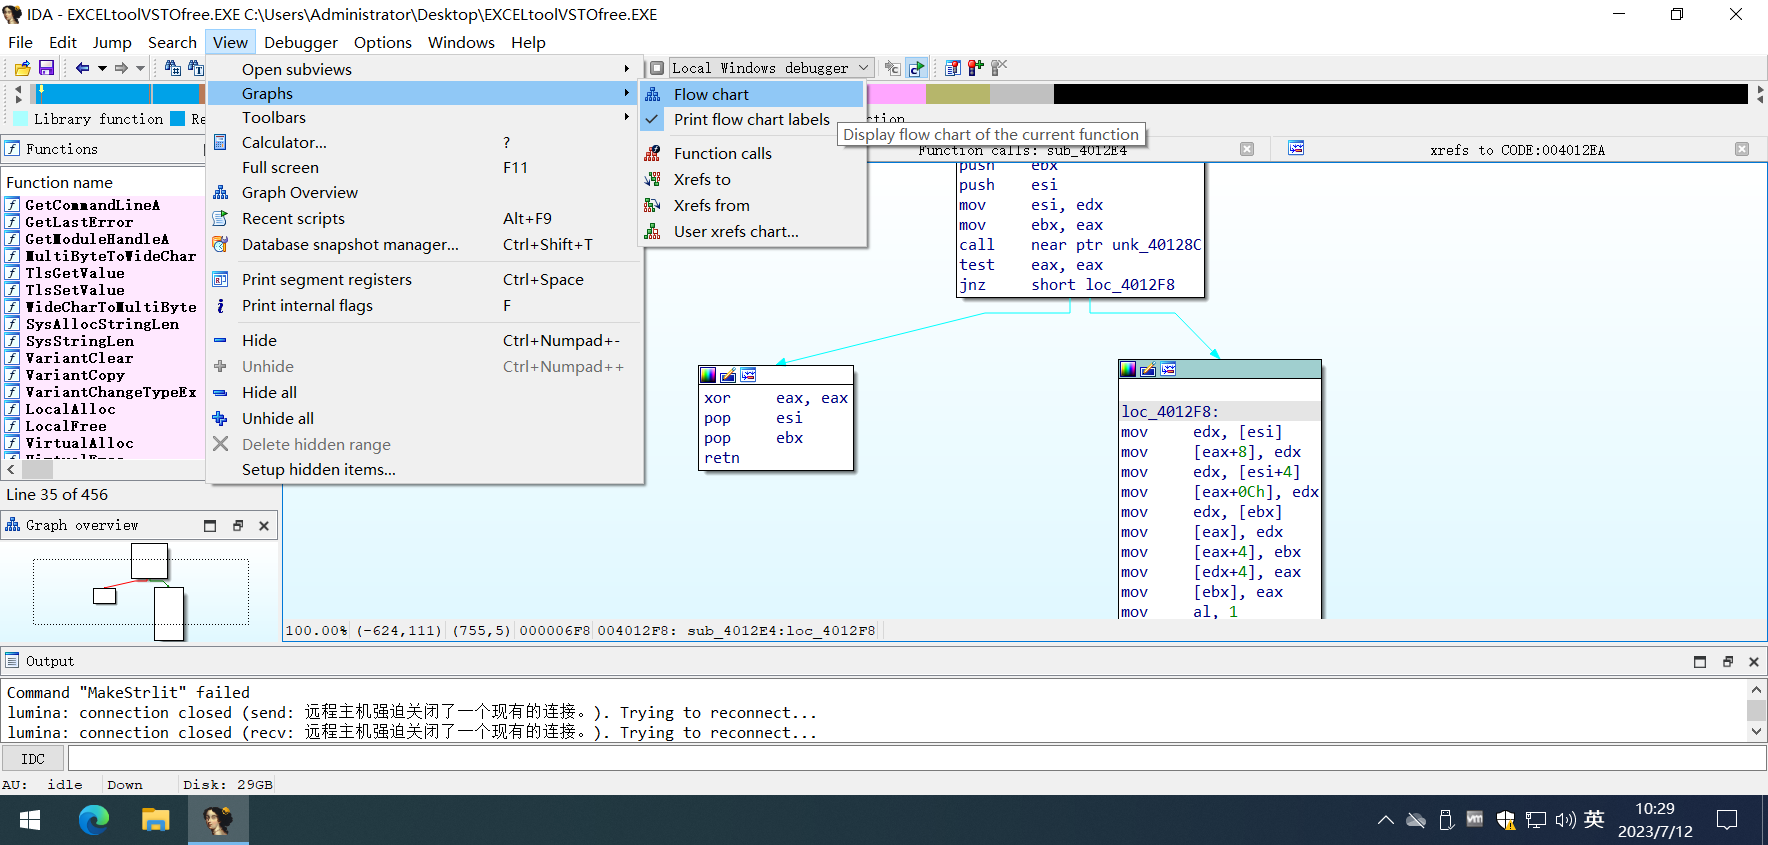Click the IDC command language button
This screenshot has width=1768, height=845.
click(x=33, y=759)
